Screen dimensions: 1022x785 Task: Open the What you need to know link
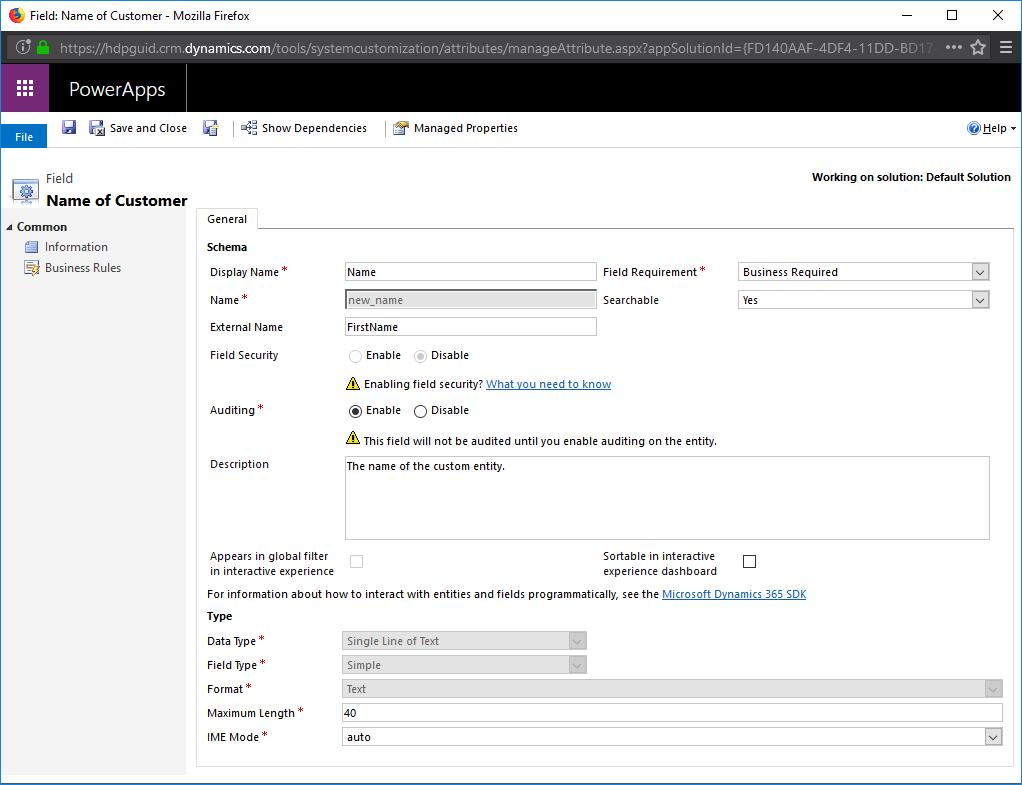tap(547, 383)
